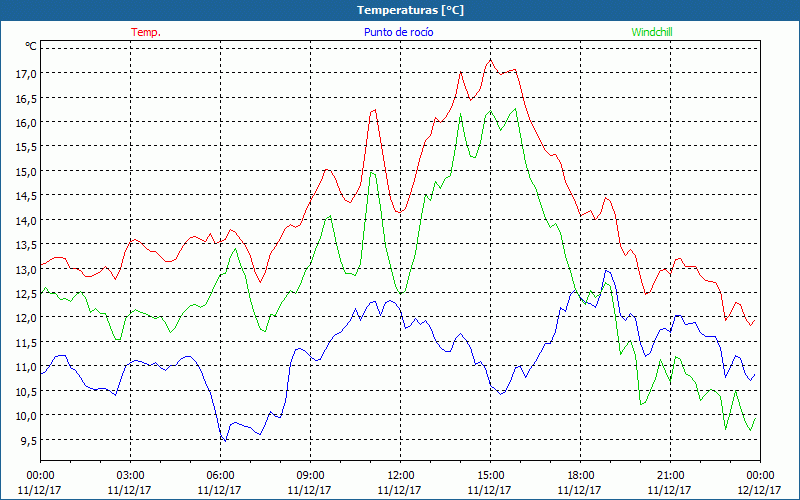Click the 13,5 y-axis value

pyautogui.click(x=26, y=245)
